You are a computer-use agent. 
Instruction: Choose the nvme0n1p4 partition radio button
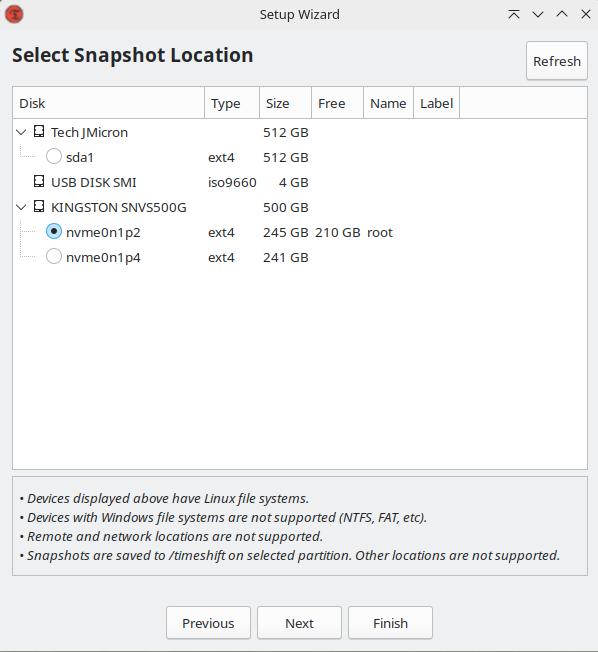click(x=54, y=257)
